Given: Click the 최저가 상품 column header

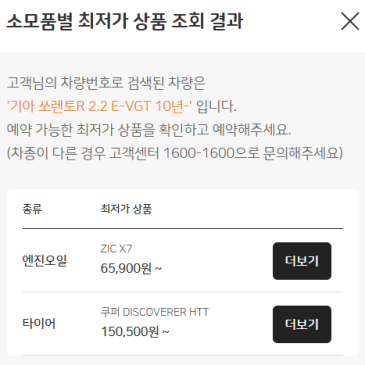Looking at the screenshot, I should [126, 209].
